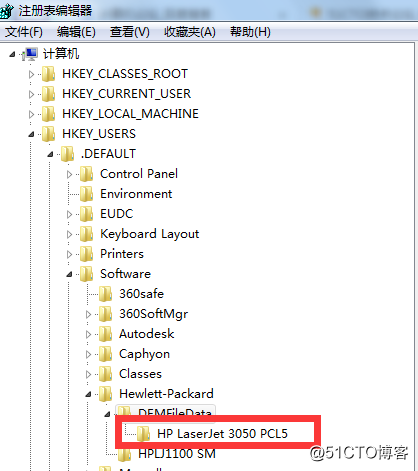
Task: Click the Autodesk folder icon
Action: coord(106,334)
